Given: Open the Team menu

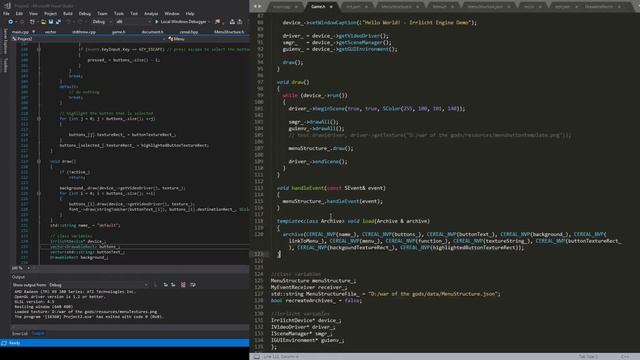Looking at the screenshot, I should coord(102,13).
